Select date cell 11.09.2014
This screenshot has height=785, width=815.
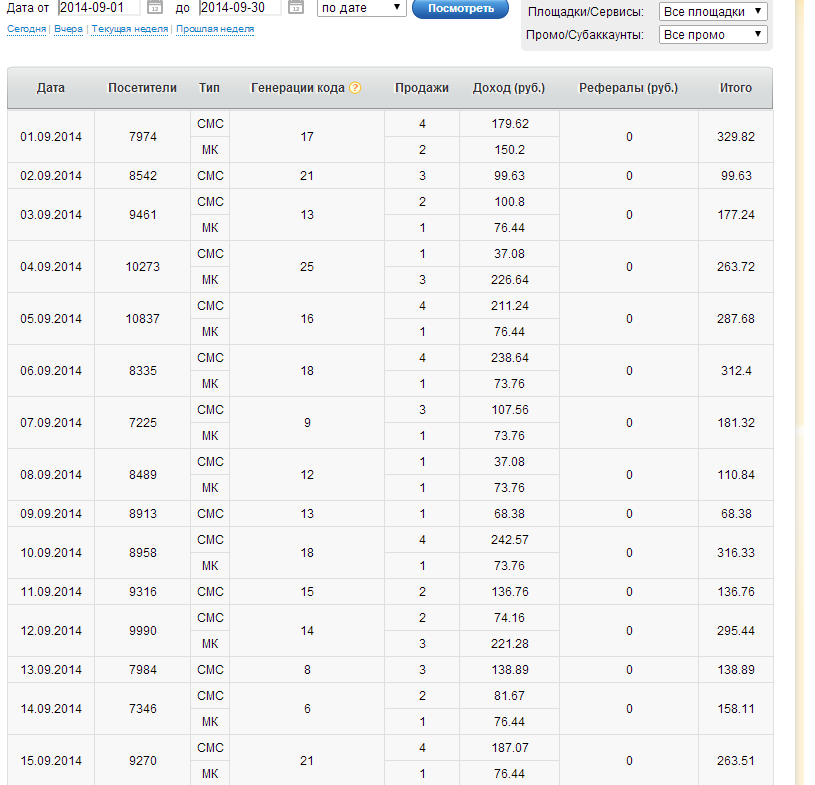coord(51,592)
